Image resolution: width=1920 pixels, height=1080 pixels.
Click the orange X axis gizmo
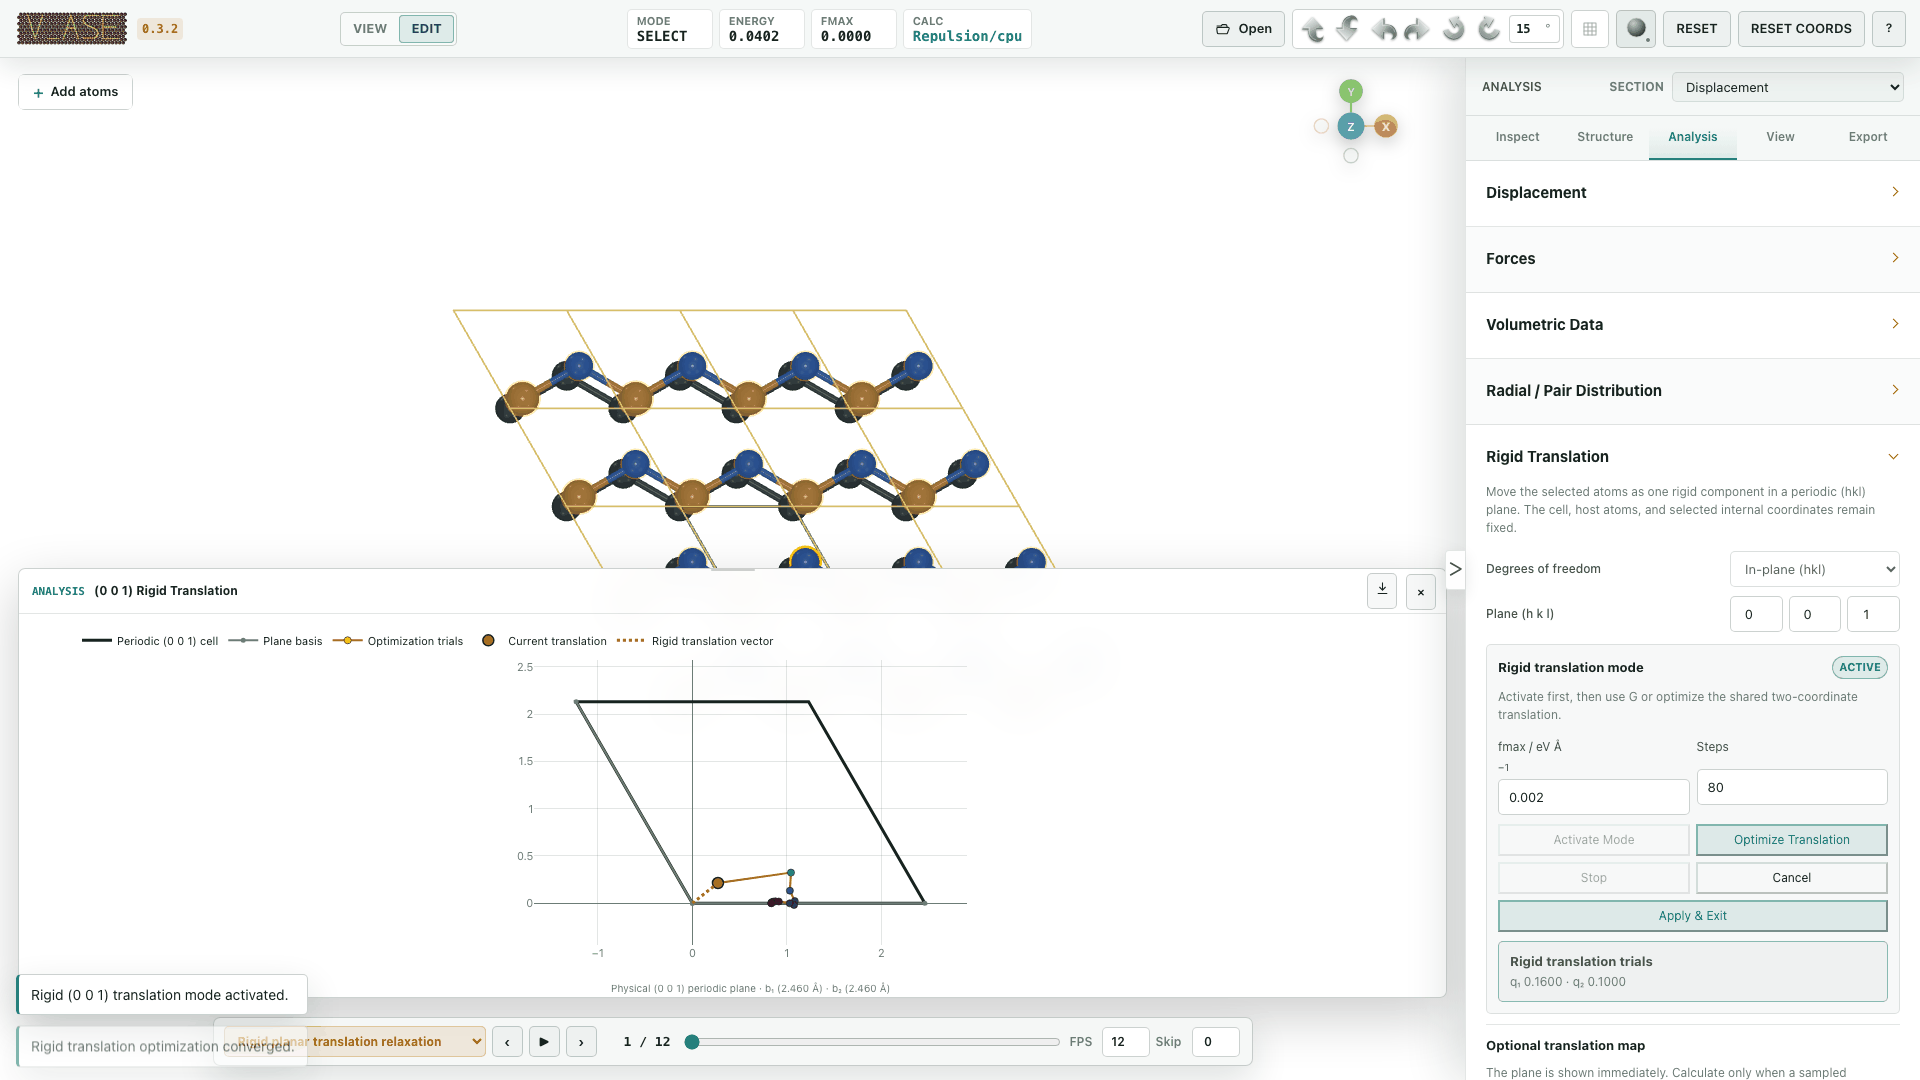click(x=1386, y=127)
